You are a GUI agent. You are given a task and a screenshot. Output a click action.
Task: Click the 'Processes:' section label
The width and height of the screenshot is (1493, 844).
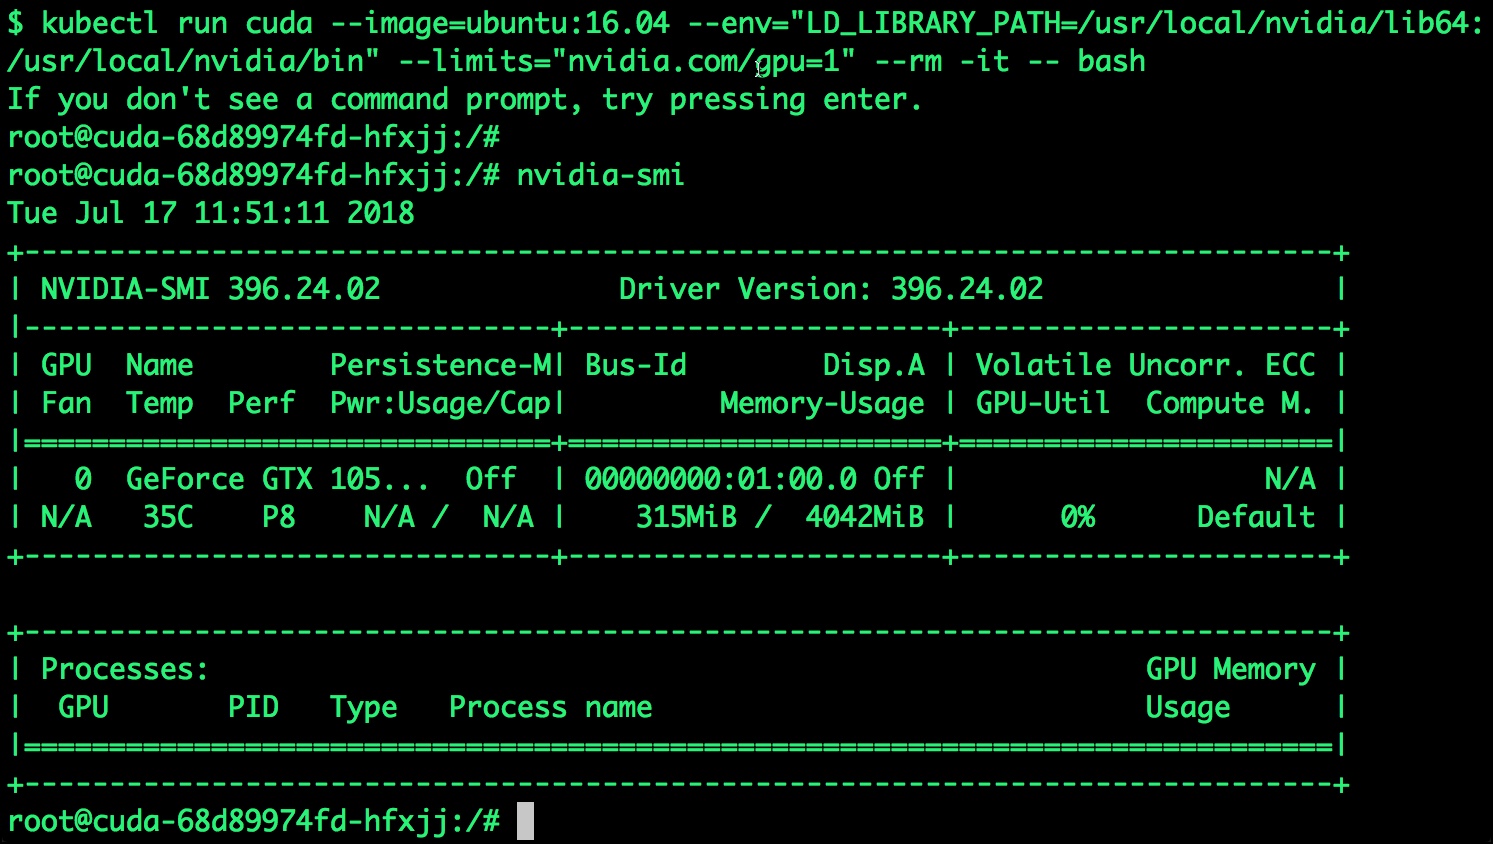pos(125,669)
